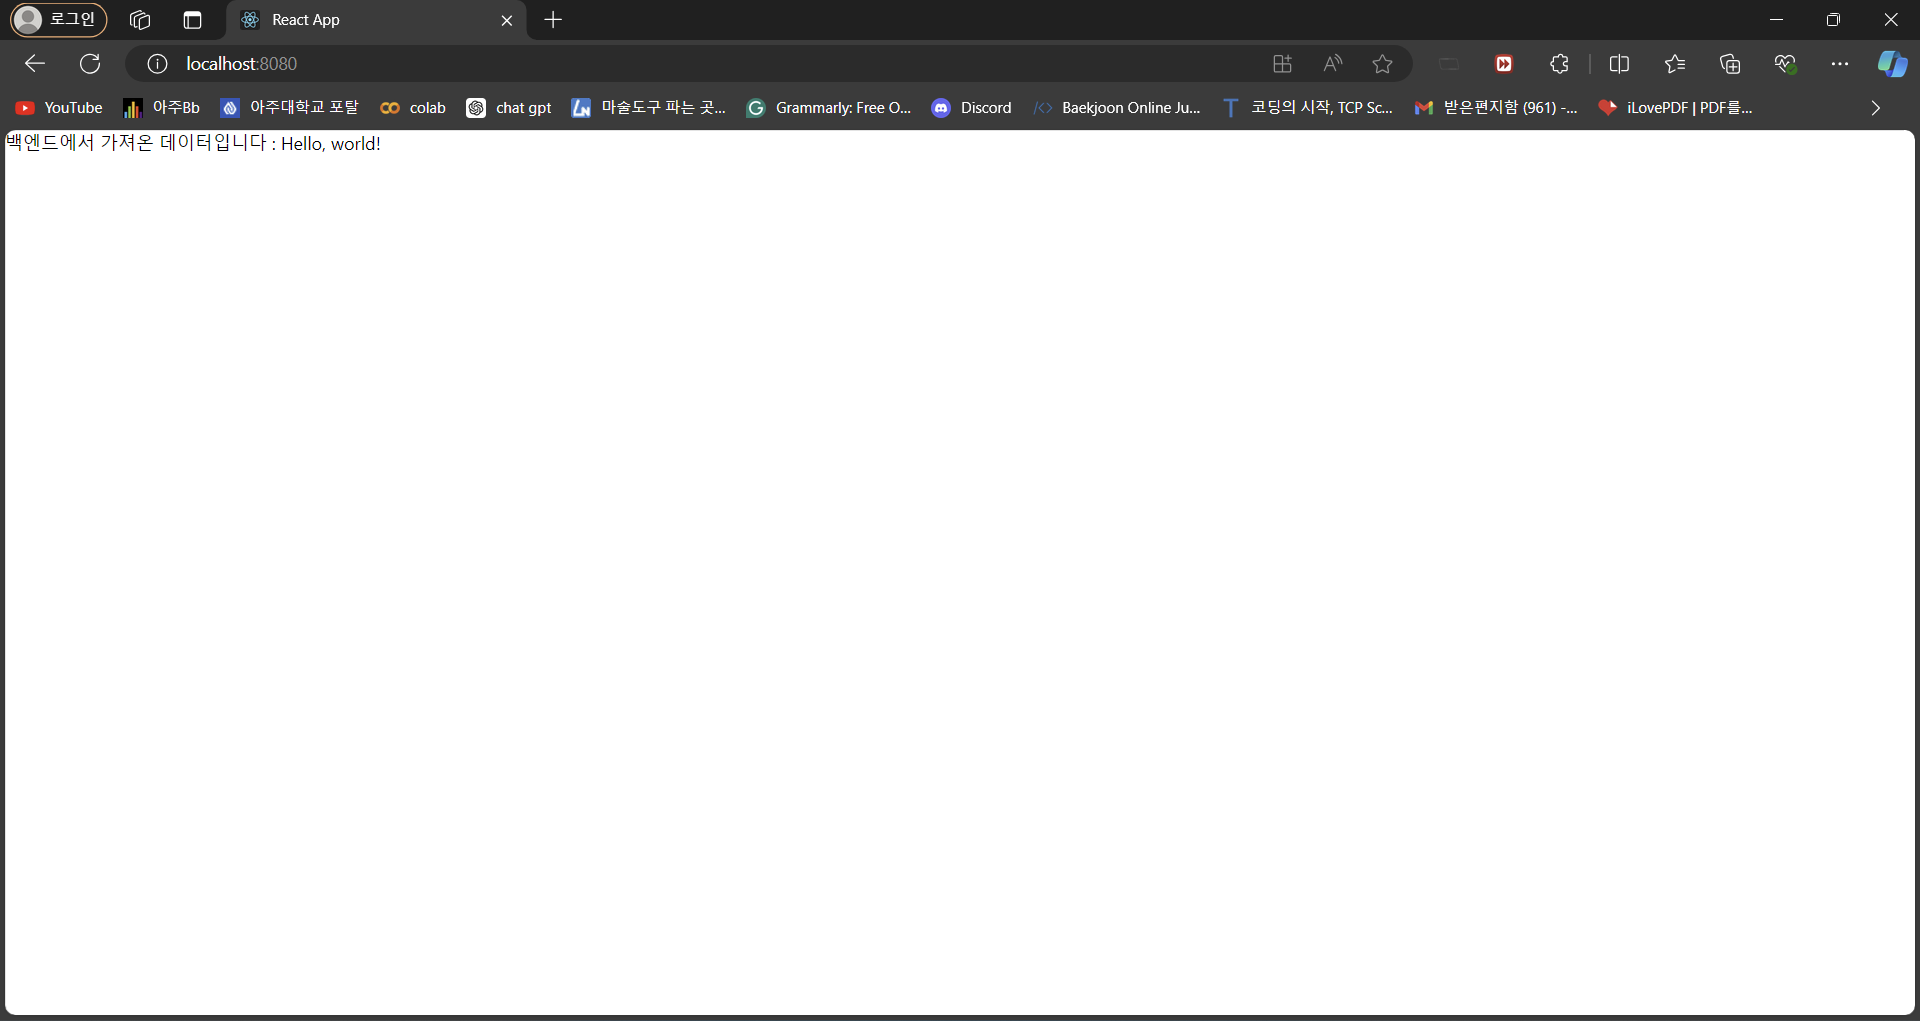This screenshot has height=1021, width=1920.
Task: Open a new tab
Action: pos(553,20)
